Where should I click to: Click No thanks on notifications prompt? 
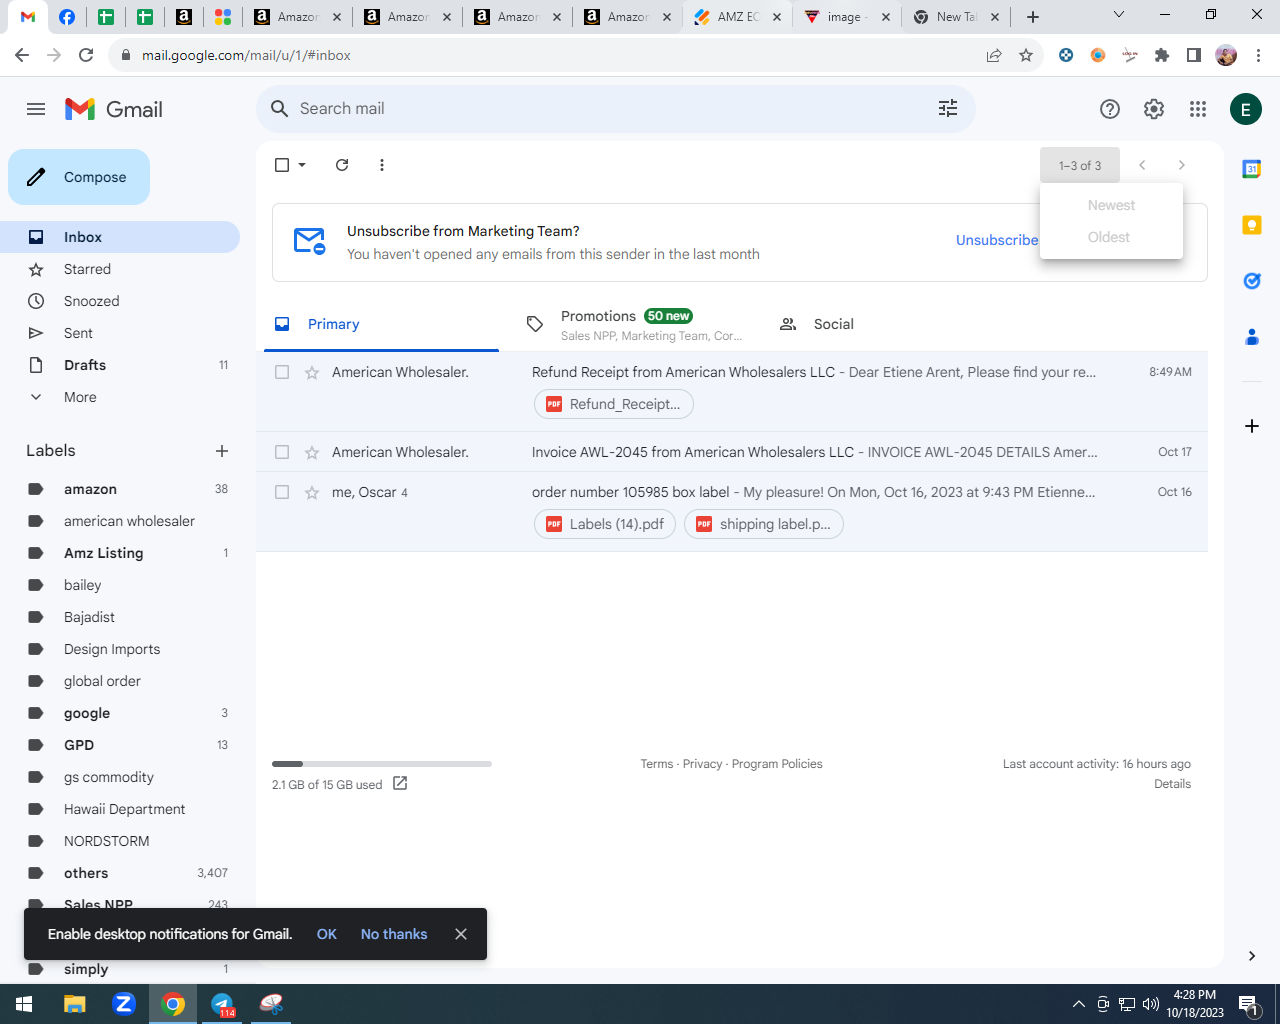(x=394, y=934)
